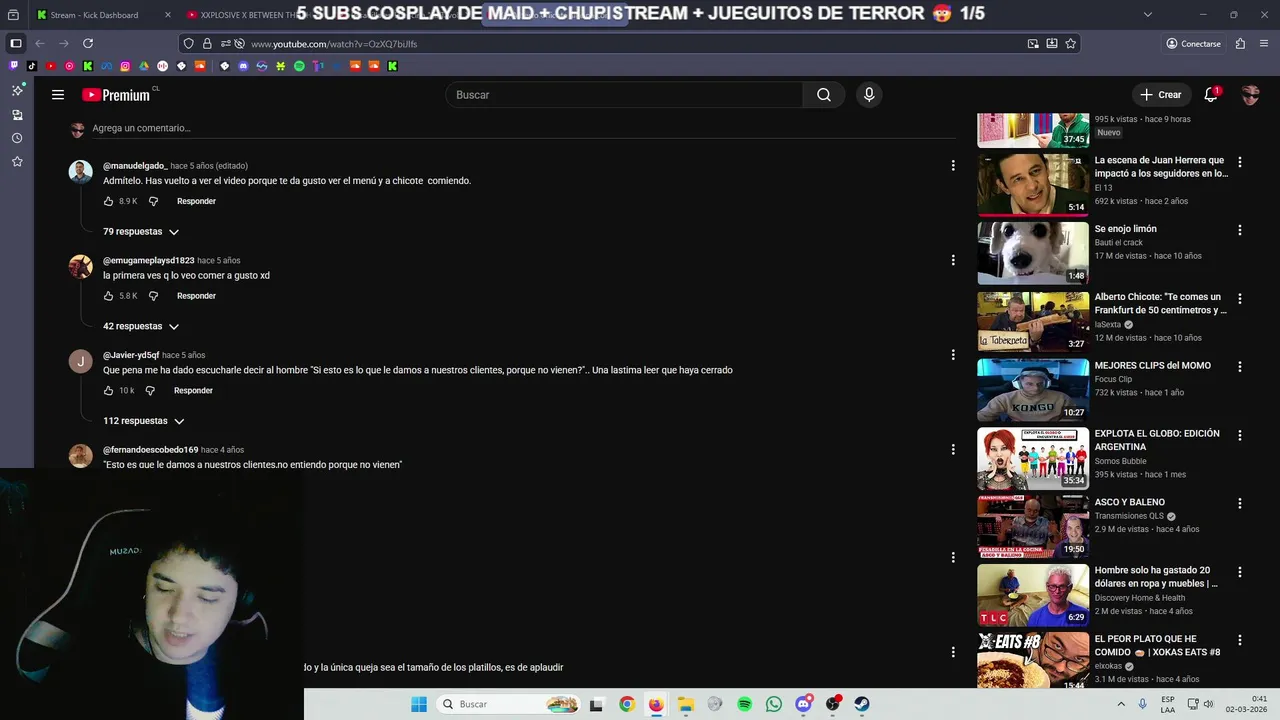Open browser history in sidebar
1280x720 pixels.
pyautogui.click(x=17, y=138)
